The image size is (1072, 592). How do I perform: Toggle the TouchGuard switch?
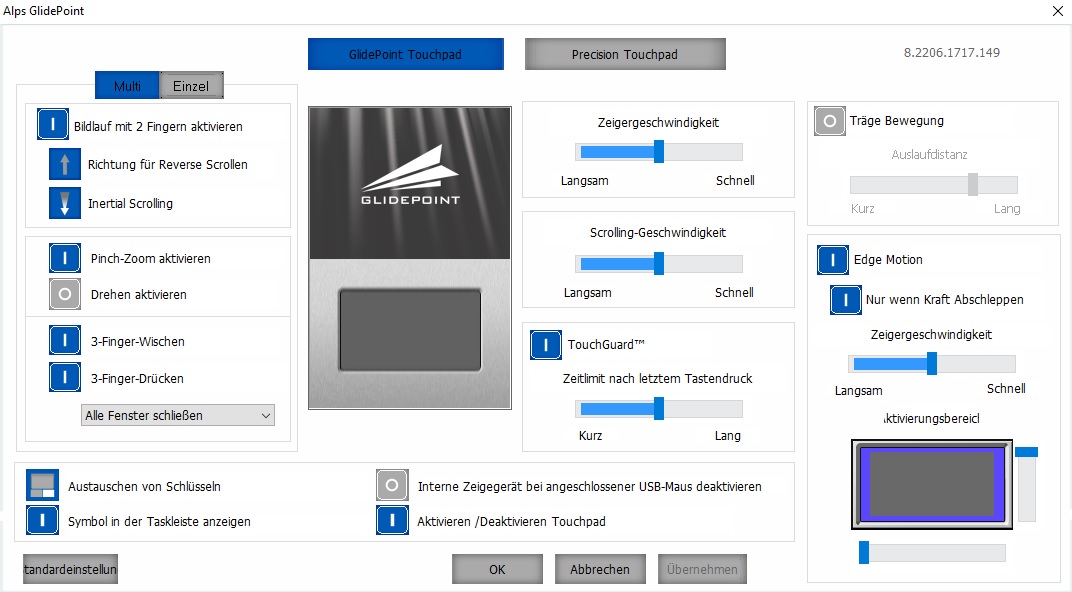(x=546, y=345)
